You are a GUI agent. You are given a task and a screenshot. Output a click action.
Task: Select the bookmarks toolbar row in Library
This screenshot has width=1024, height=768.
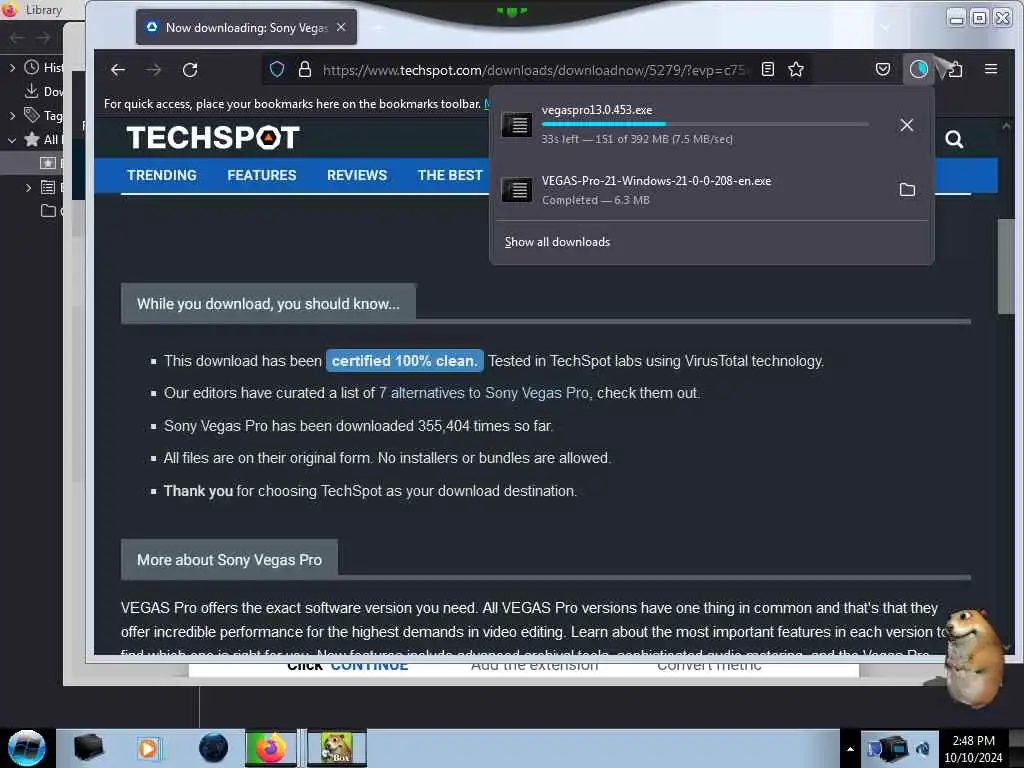click(33, 163)
